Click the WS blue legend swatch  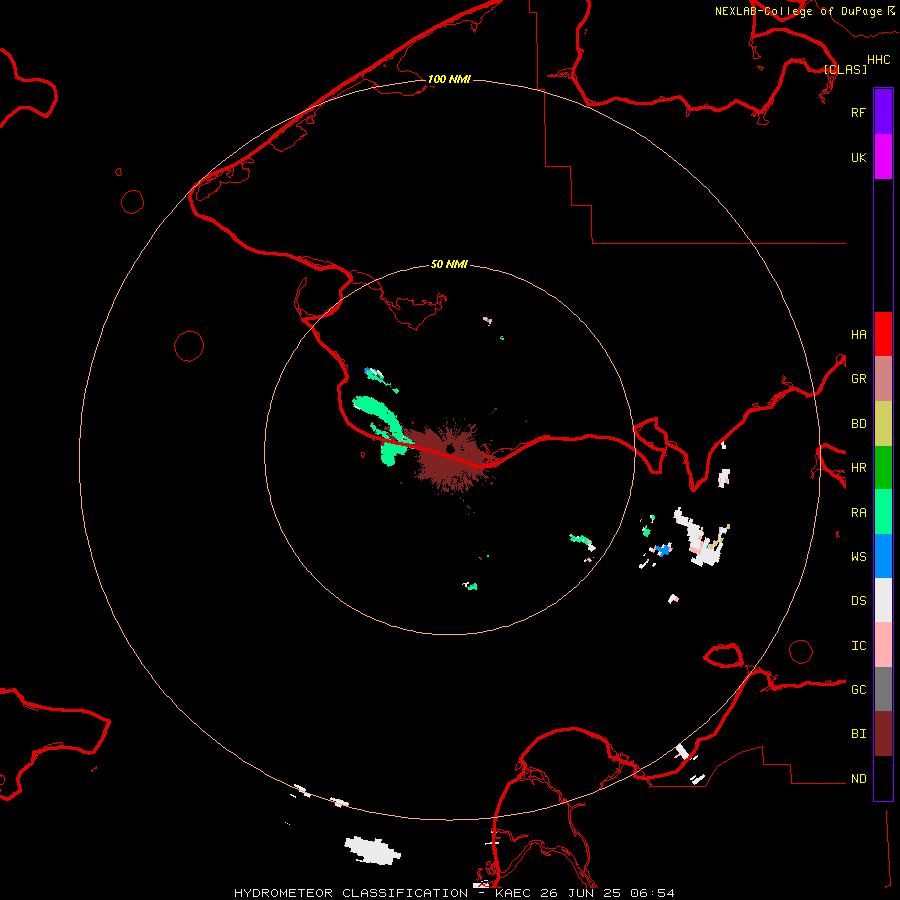(883, 556)
